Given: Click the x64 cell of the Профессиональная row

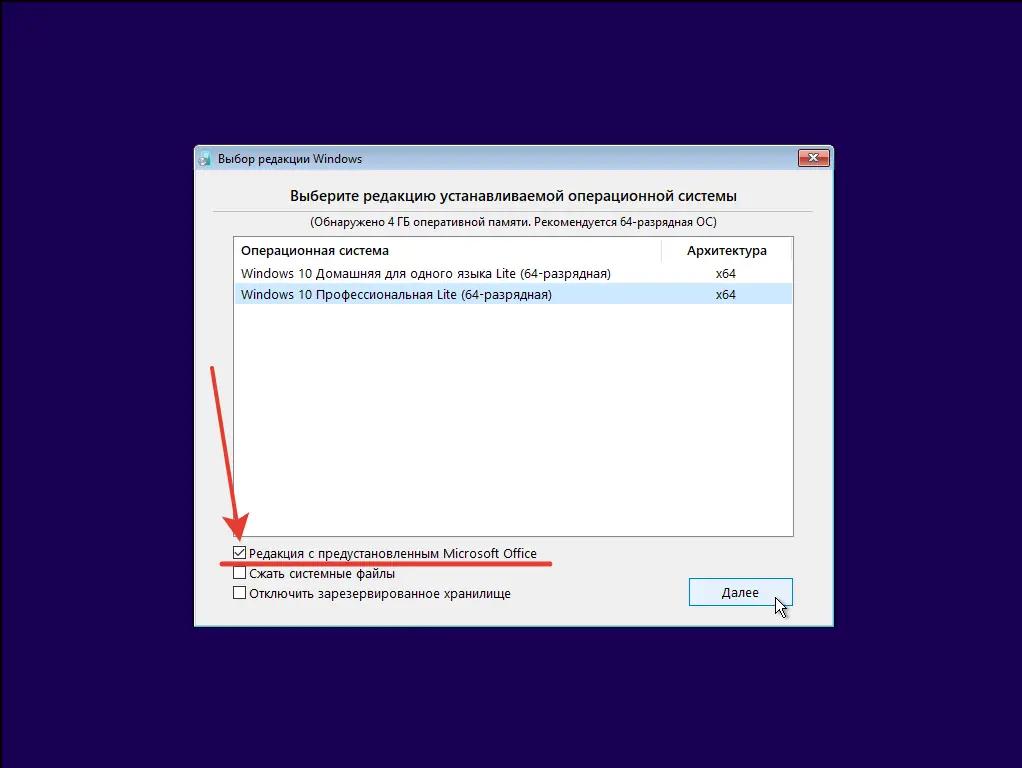Looking at the screenshot, I should (725, 295).
